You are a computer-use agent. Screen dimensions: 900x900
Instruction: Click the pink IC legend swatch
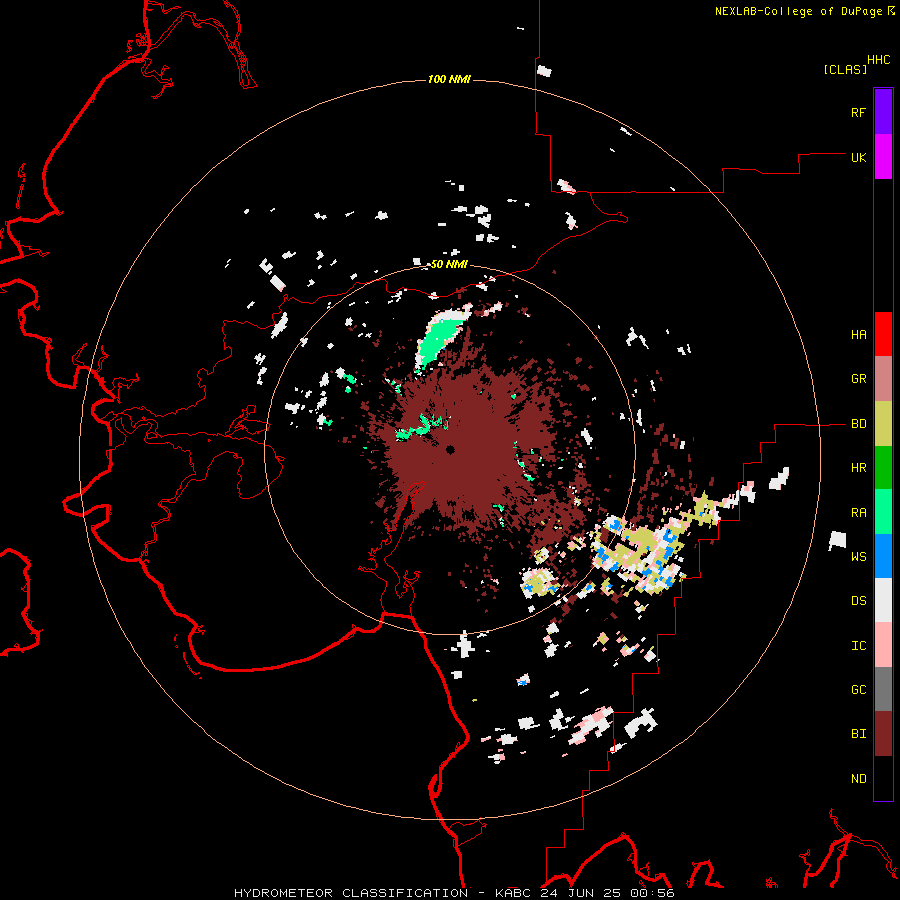(883, 645)
